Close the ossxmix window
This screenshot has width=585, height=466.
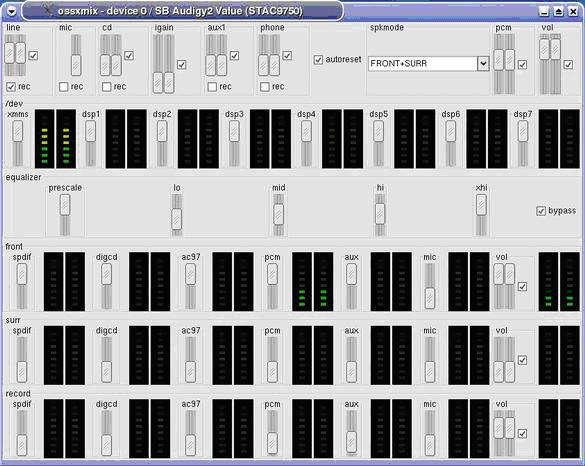pyautogui.click(x=573, y=12)
